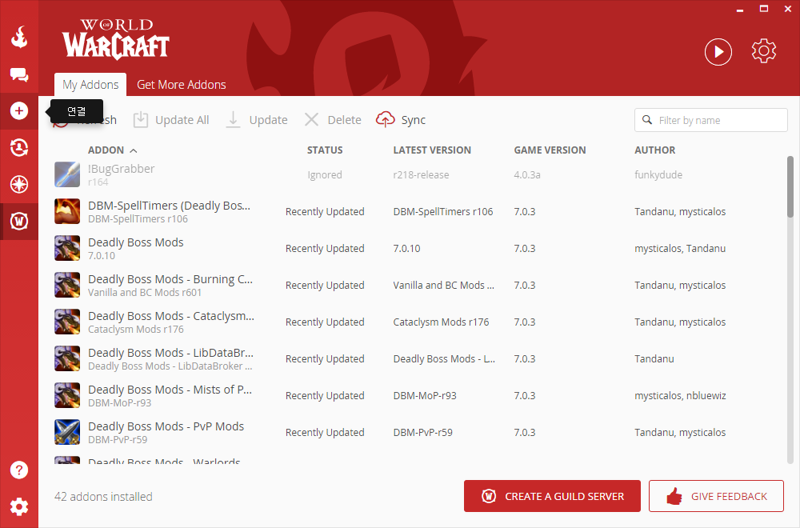
Task: Click the Ignored status of !BugGrabber
Action: click(x=324, y=175)
